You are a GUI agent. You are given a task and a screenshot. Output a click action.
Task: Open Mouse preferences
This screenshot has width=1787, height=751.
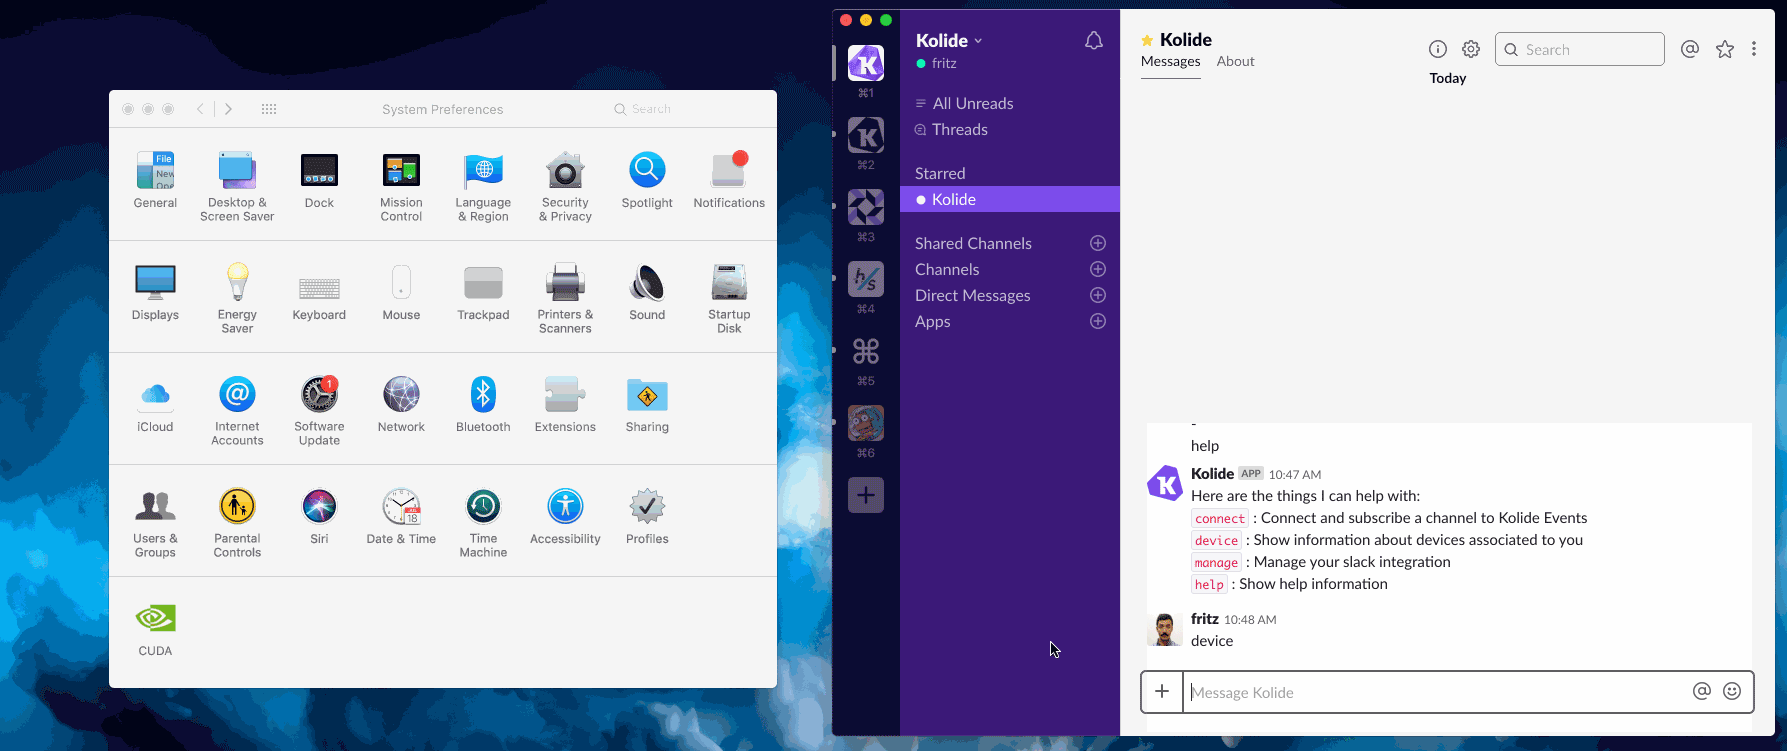pyautogui.click(x=401, y=293)
